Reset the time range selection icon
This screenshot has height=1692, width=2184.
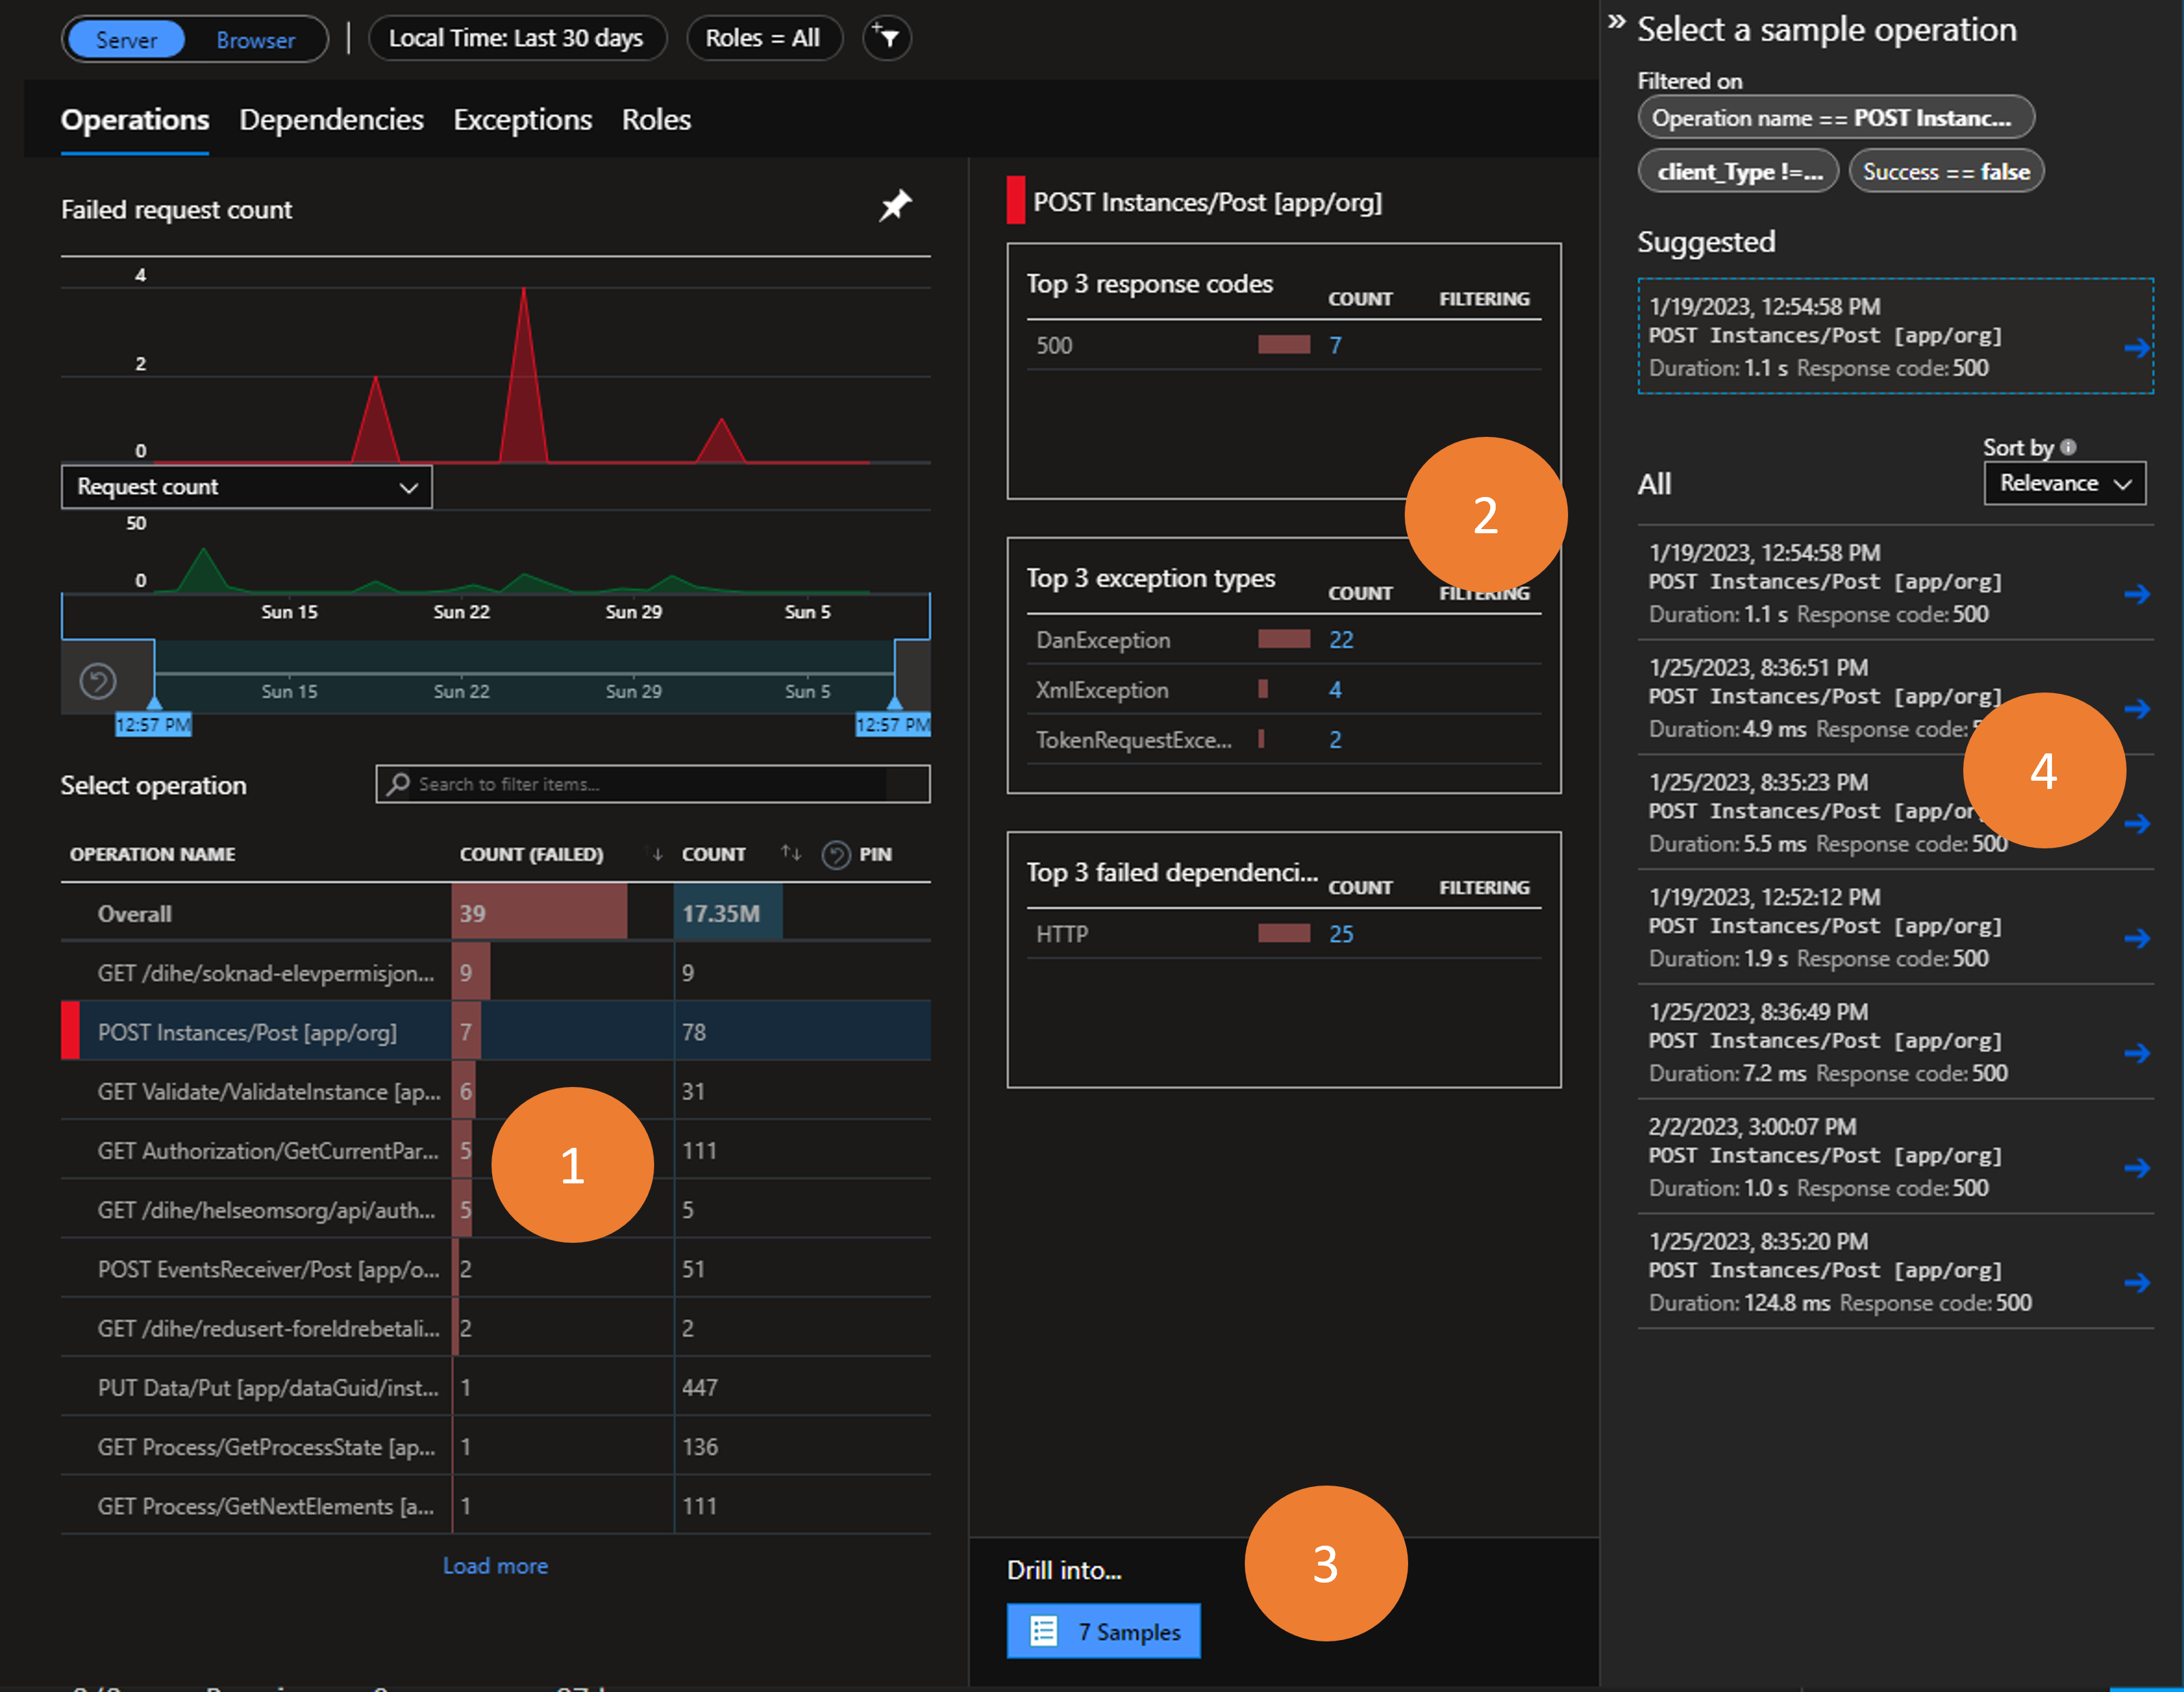(98, 682)
